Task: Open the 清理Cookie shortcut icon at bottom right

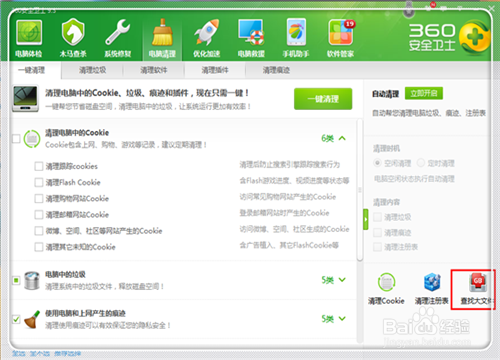Action: [x=386, y=282]
